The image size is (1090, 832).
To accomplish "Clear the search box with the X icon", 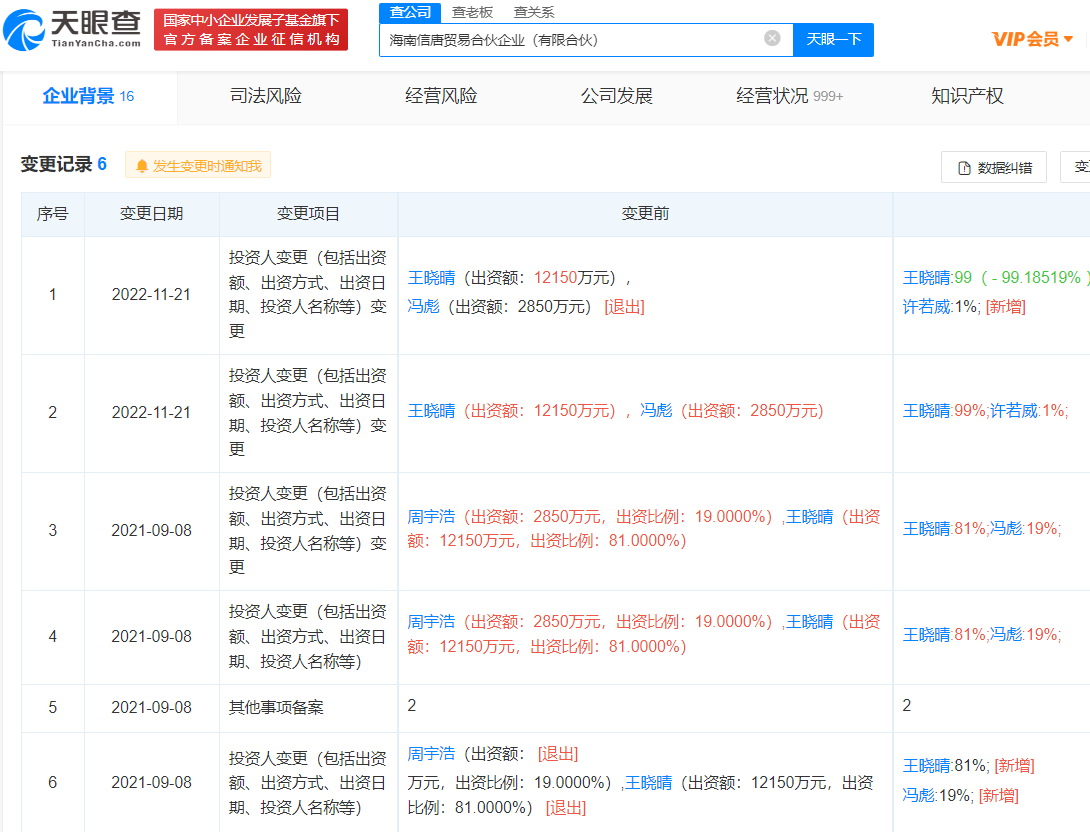I will coord(772,38).
